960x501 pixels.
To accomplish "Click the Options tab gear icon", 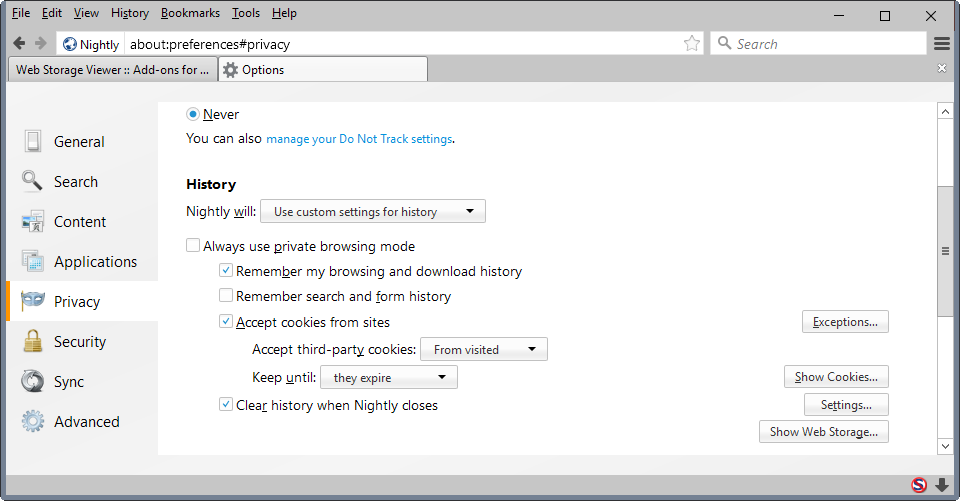I will point(230,70).
